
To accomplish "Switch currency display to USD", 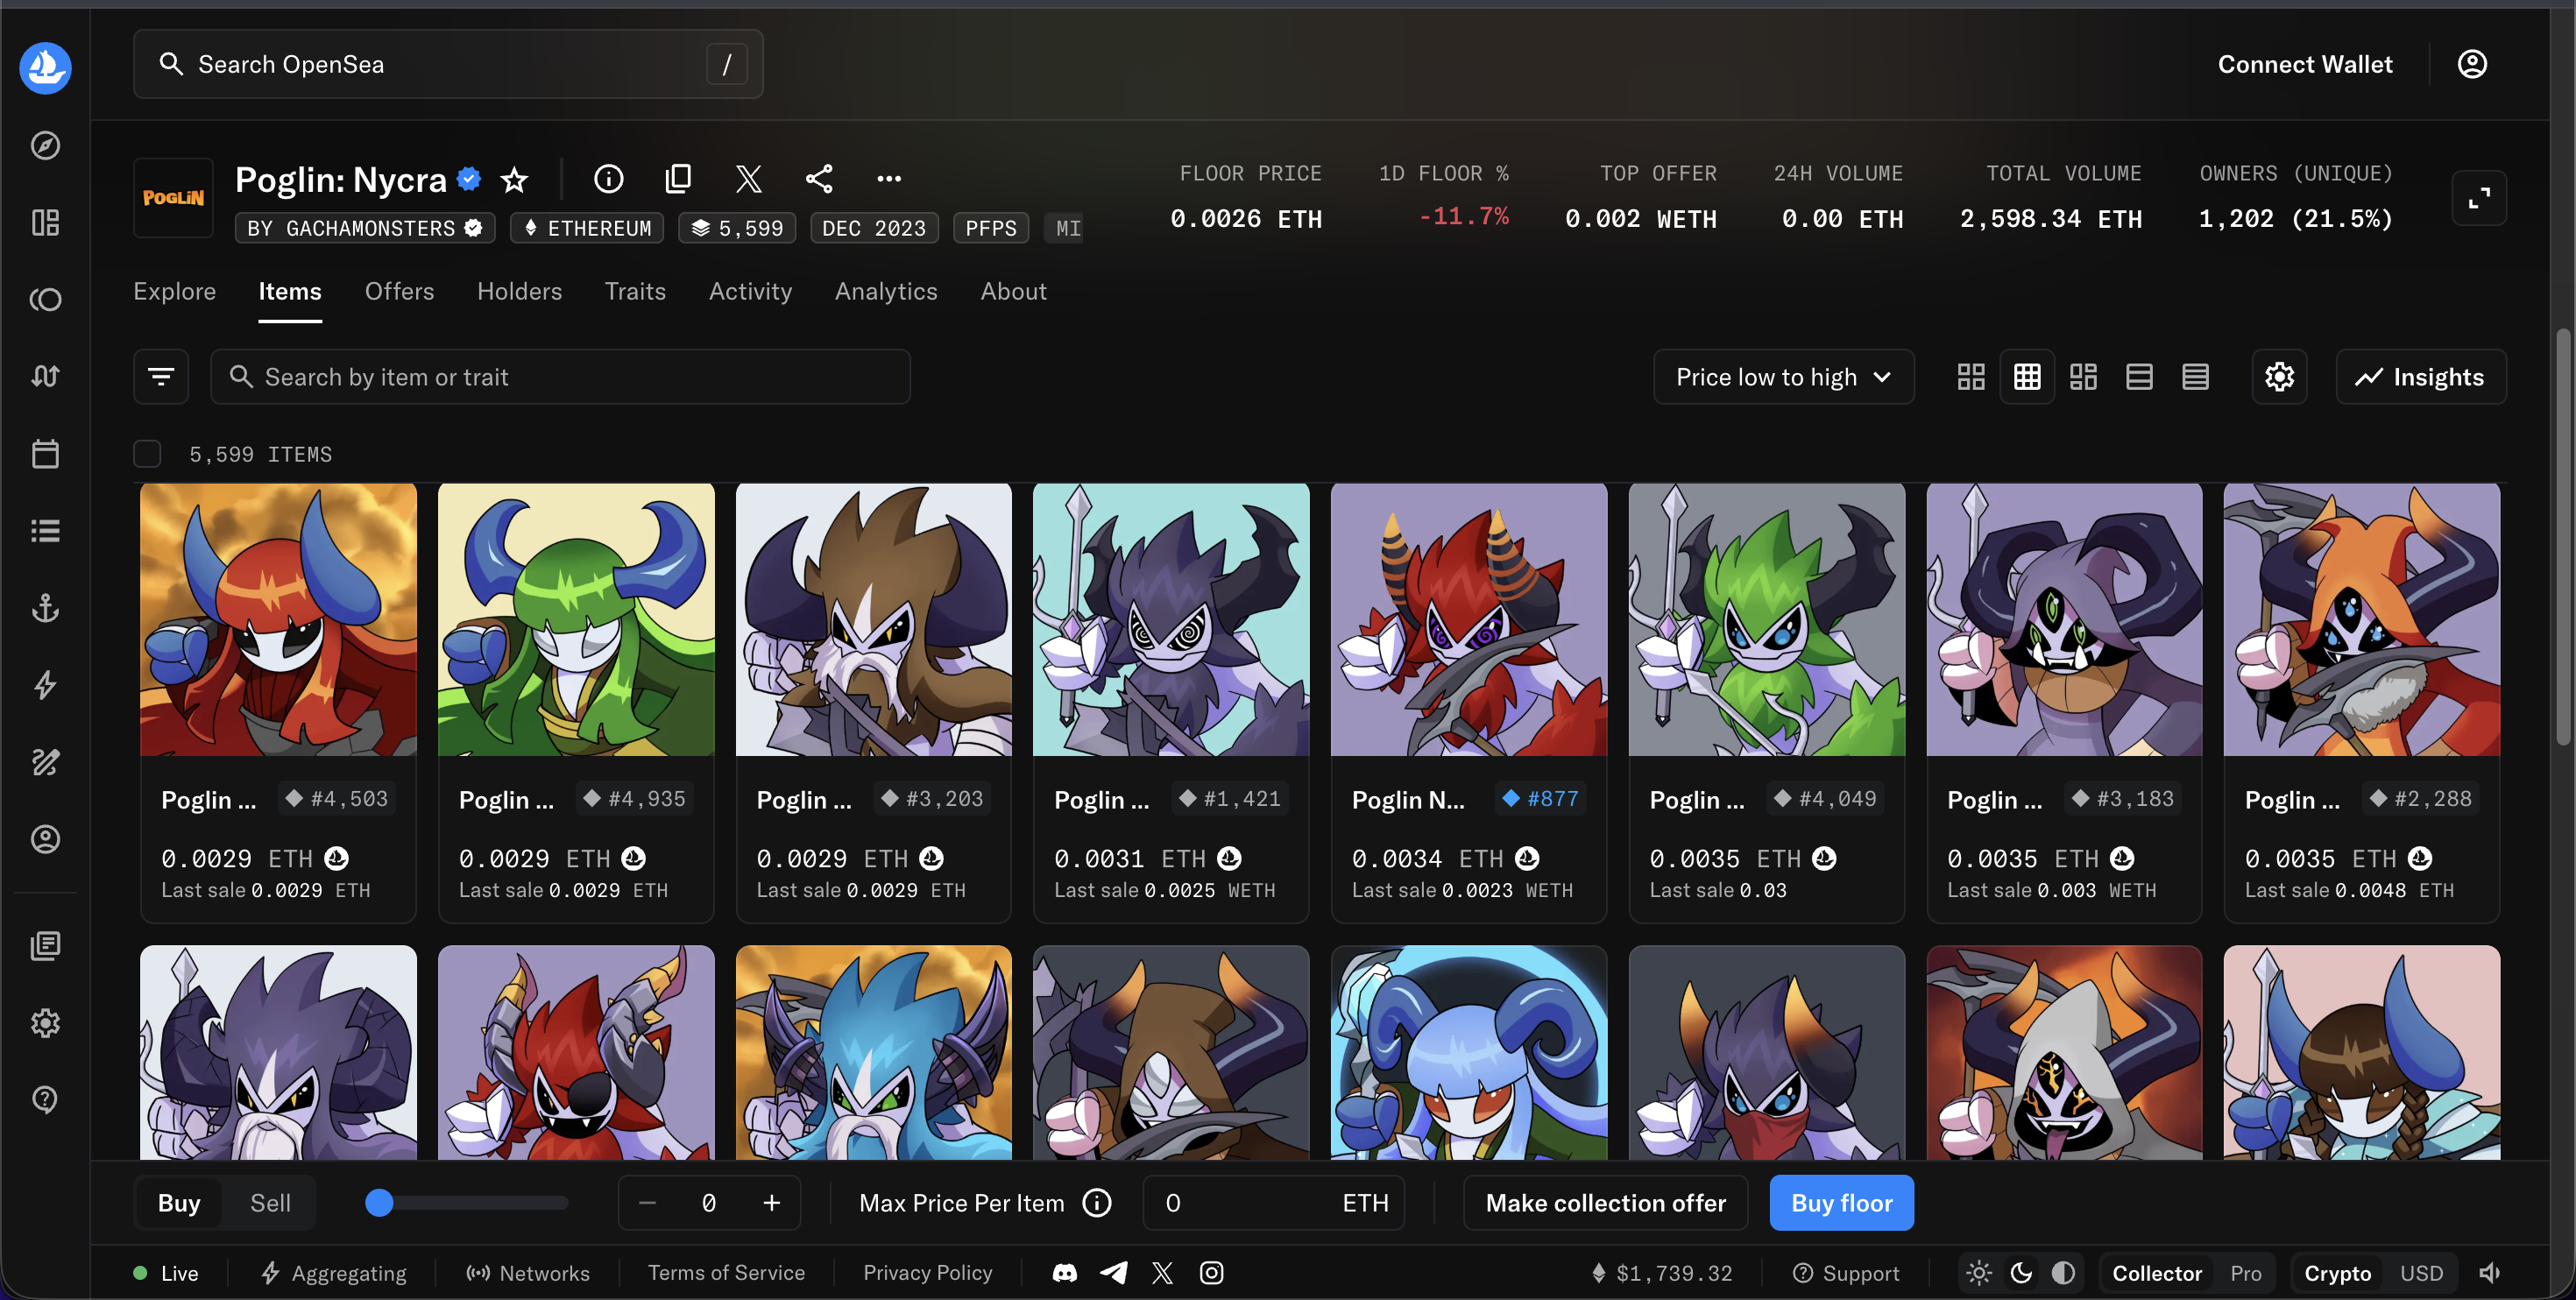I will 2421,1273.
